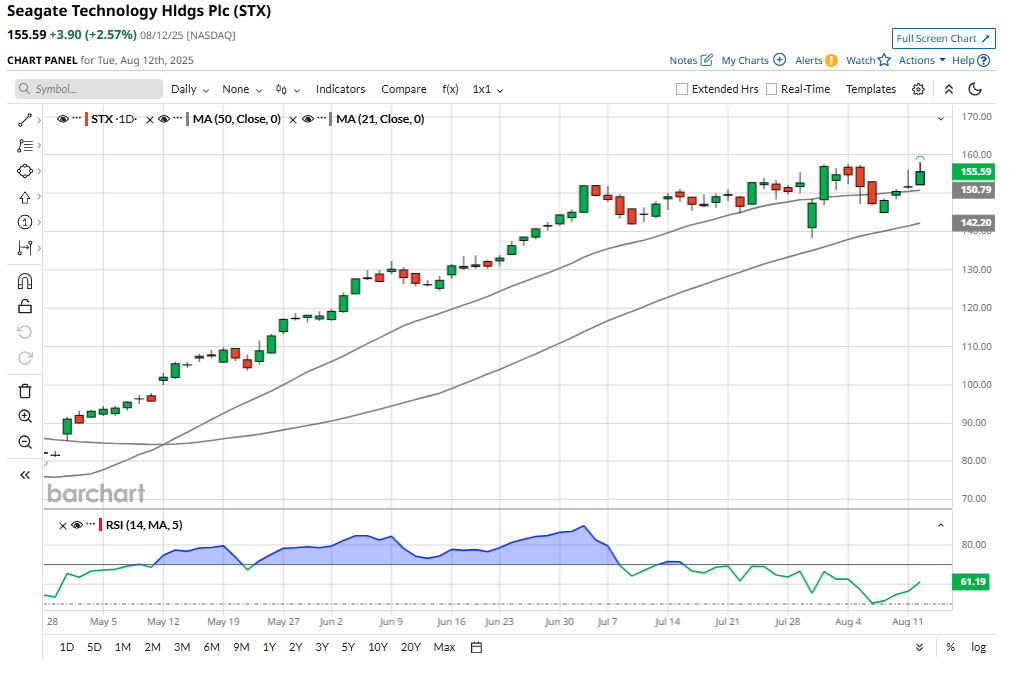The height and width of the screenshot is (673, 1021).
Task: Collapse the toolbar with double-chevron icon
Action: 949,89
